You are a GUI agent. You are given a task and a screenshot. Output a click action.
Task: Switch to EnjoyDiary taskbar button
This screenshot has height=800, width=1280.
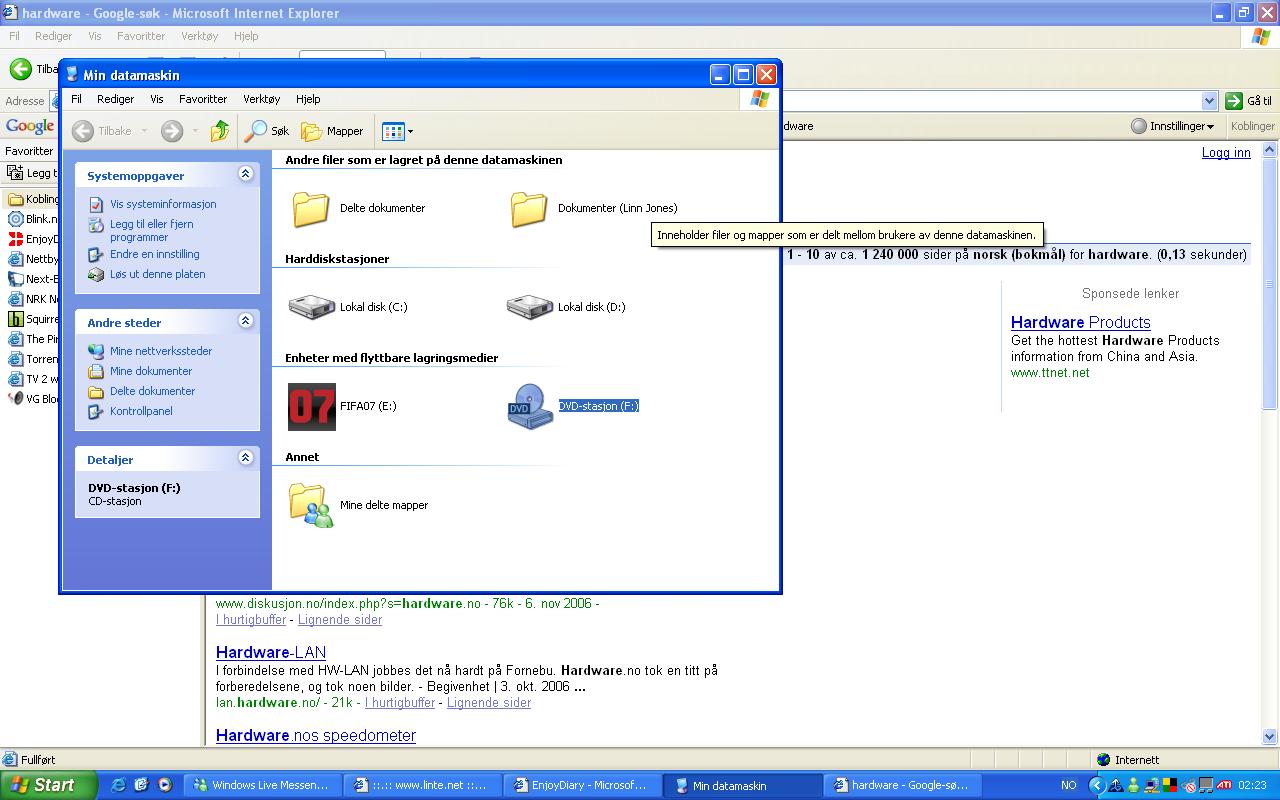coord(581,785)
